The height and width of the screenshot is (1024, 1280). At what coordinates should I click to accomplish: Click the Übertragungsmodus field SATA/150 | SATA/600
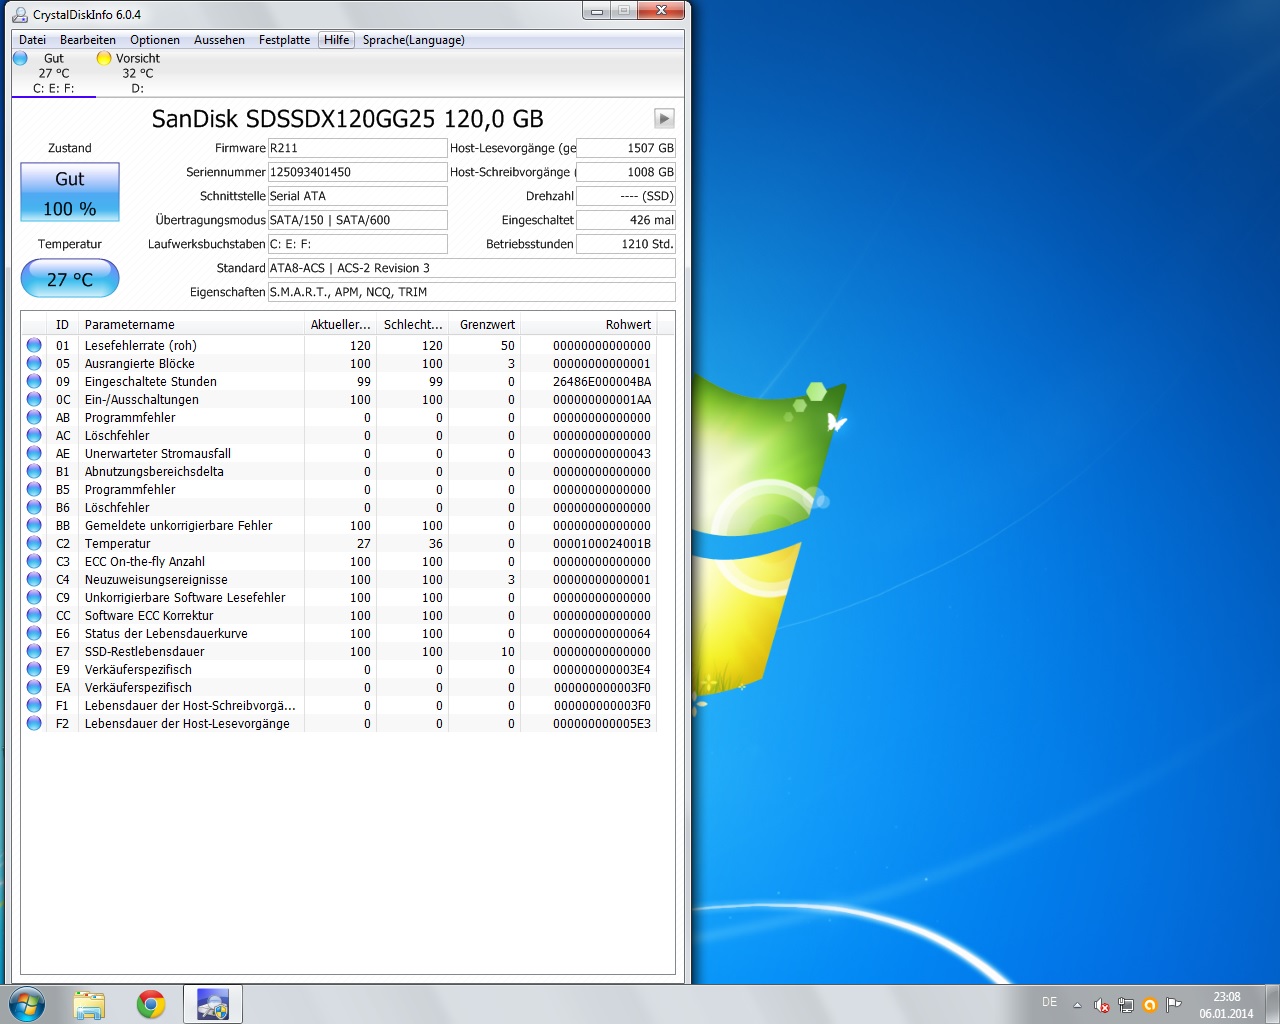click(x=357, y=220)
